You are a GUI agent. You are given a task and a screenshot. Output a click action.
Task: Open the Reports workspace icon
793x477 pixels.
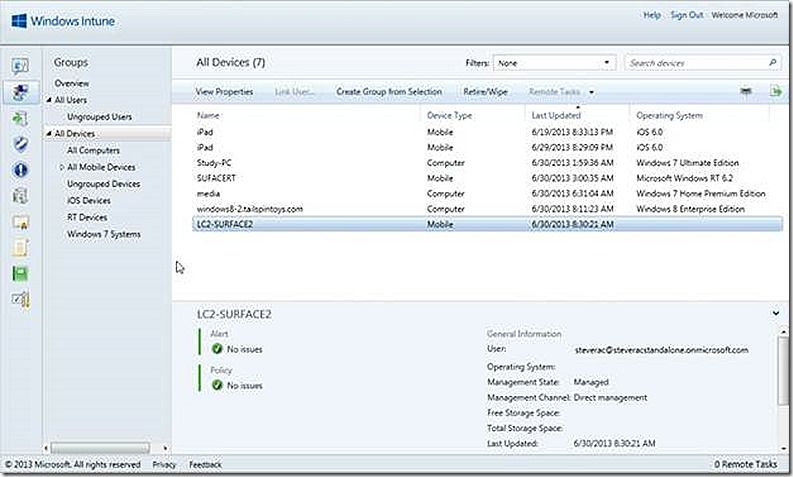pyautogui.click(x=20, y=274)
